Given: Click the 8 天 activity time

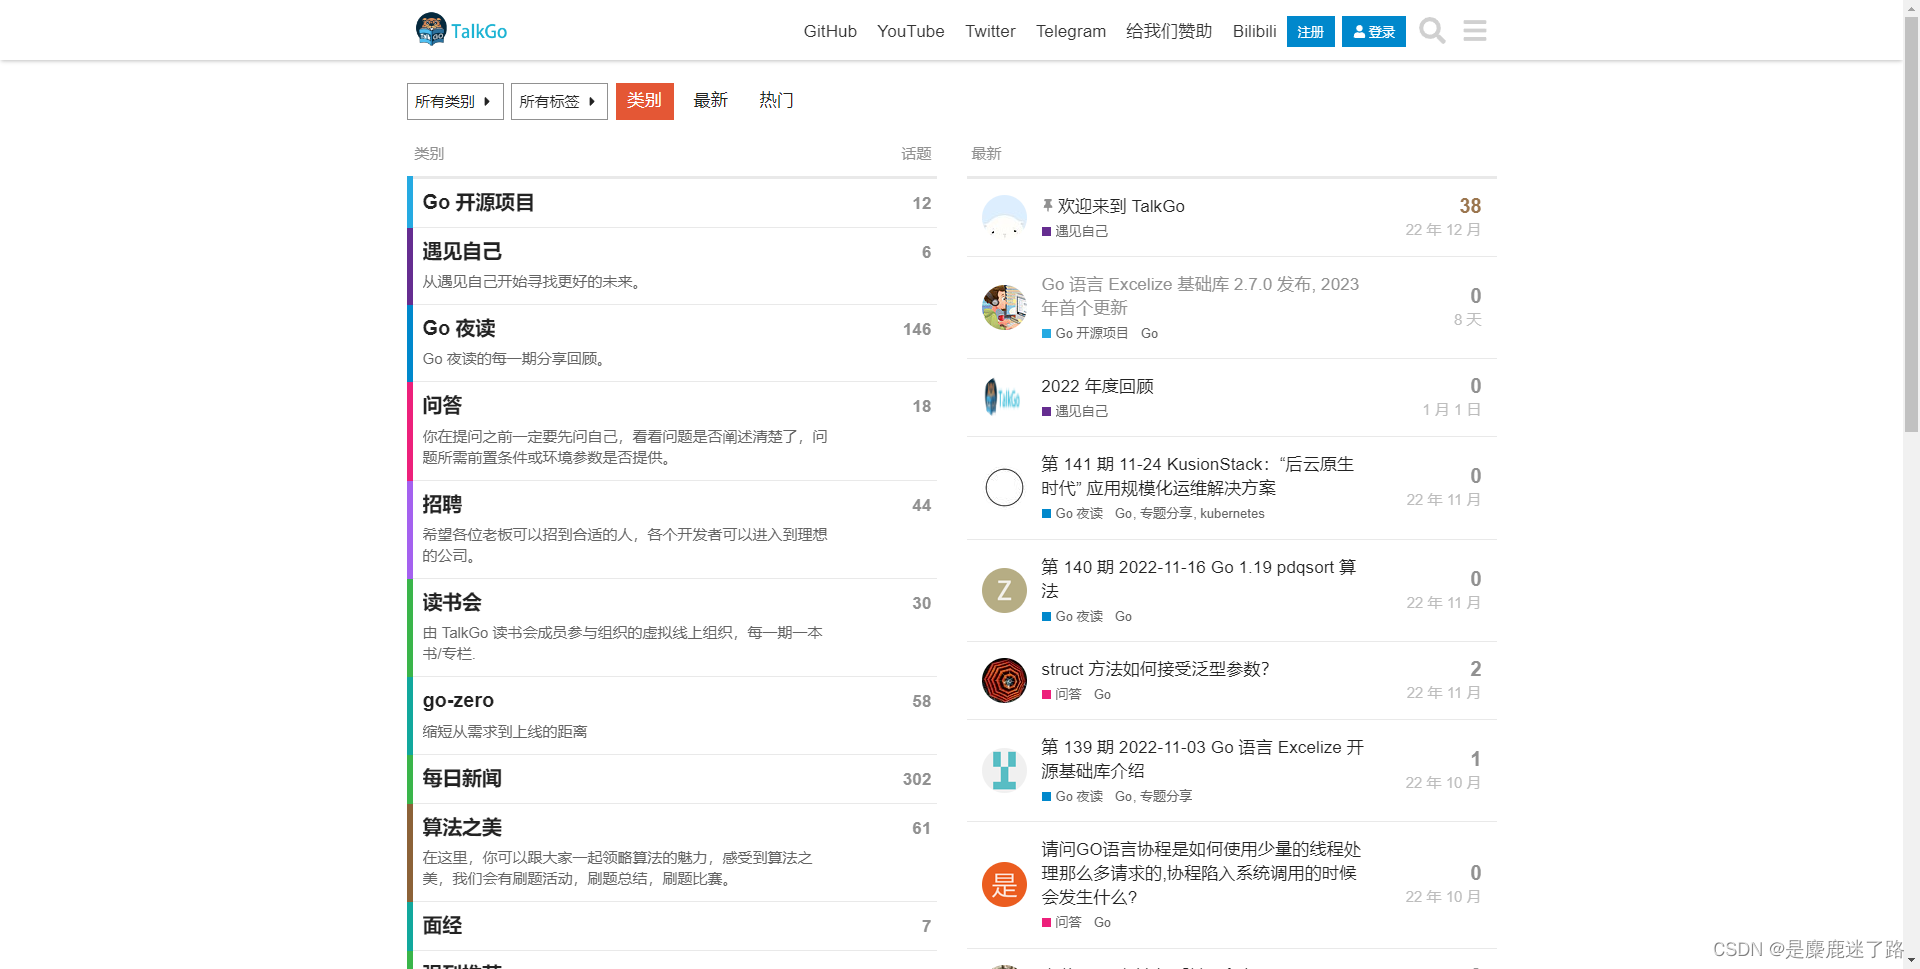Looking at the screenshot, I should 1467,320.
